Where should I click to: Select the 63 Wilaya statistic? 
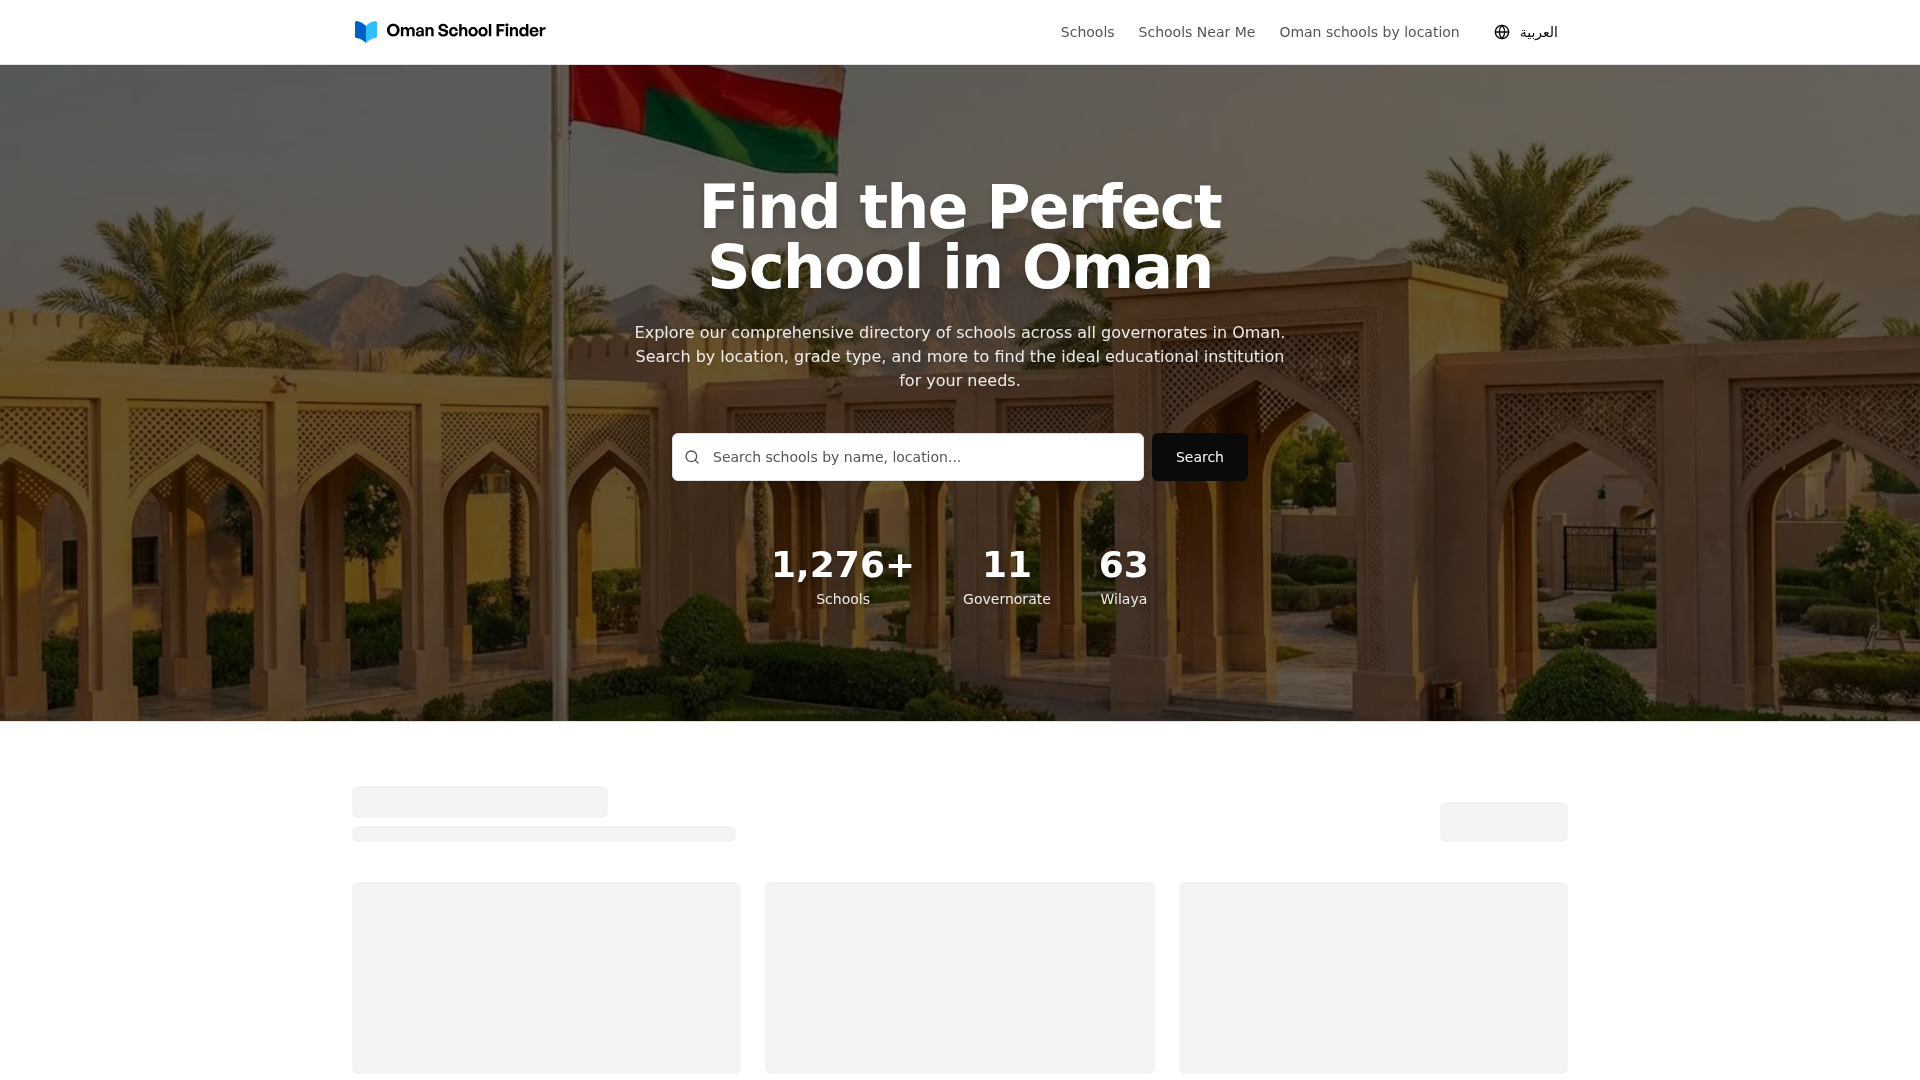point(1123,577)
